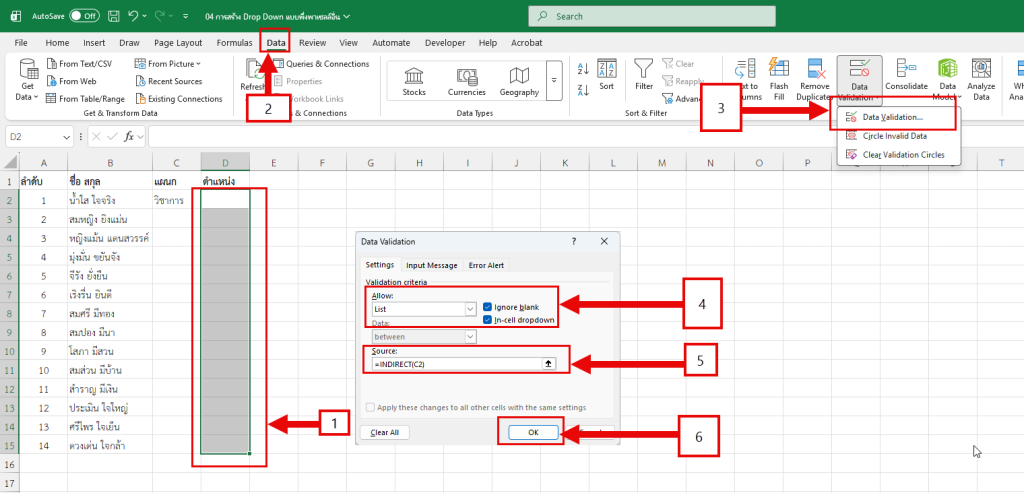Toggle Ignore blank checkbox
This screenshot has height=493, width=1024.
(x=488, y=307)
